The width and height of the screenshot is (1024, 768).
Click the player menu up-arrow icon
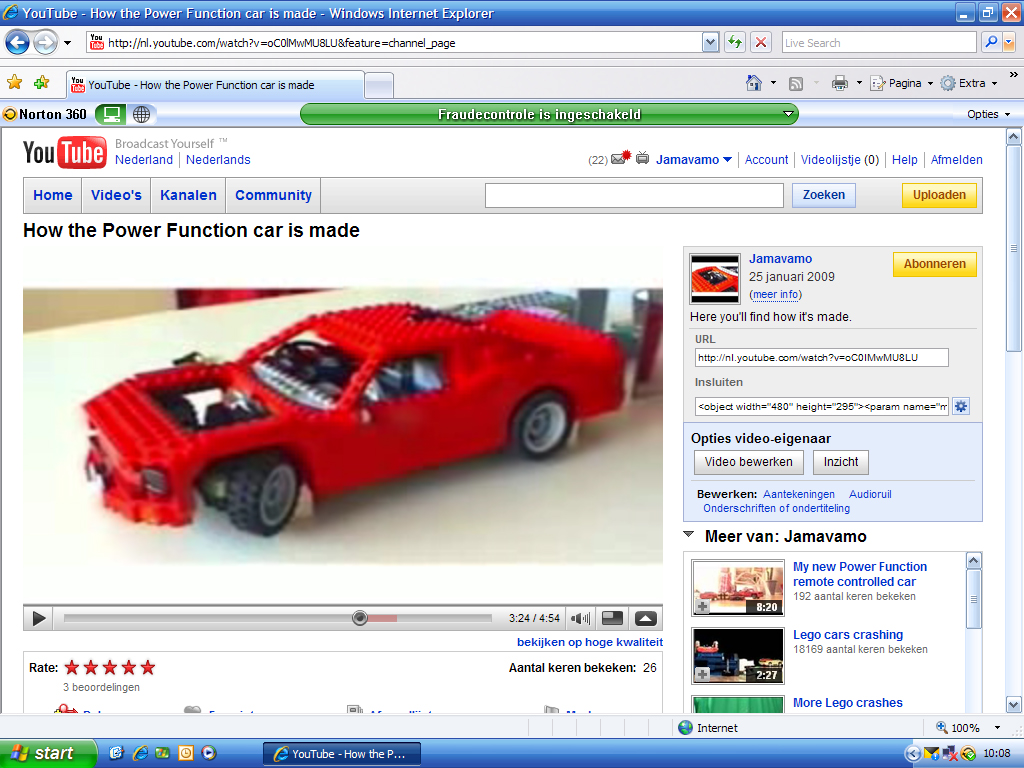click(x=645, y=618)
